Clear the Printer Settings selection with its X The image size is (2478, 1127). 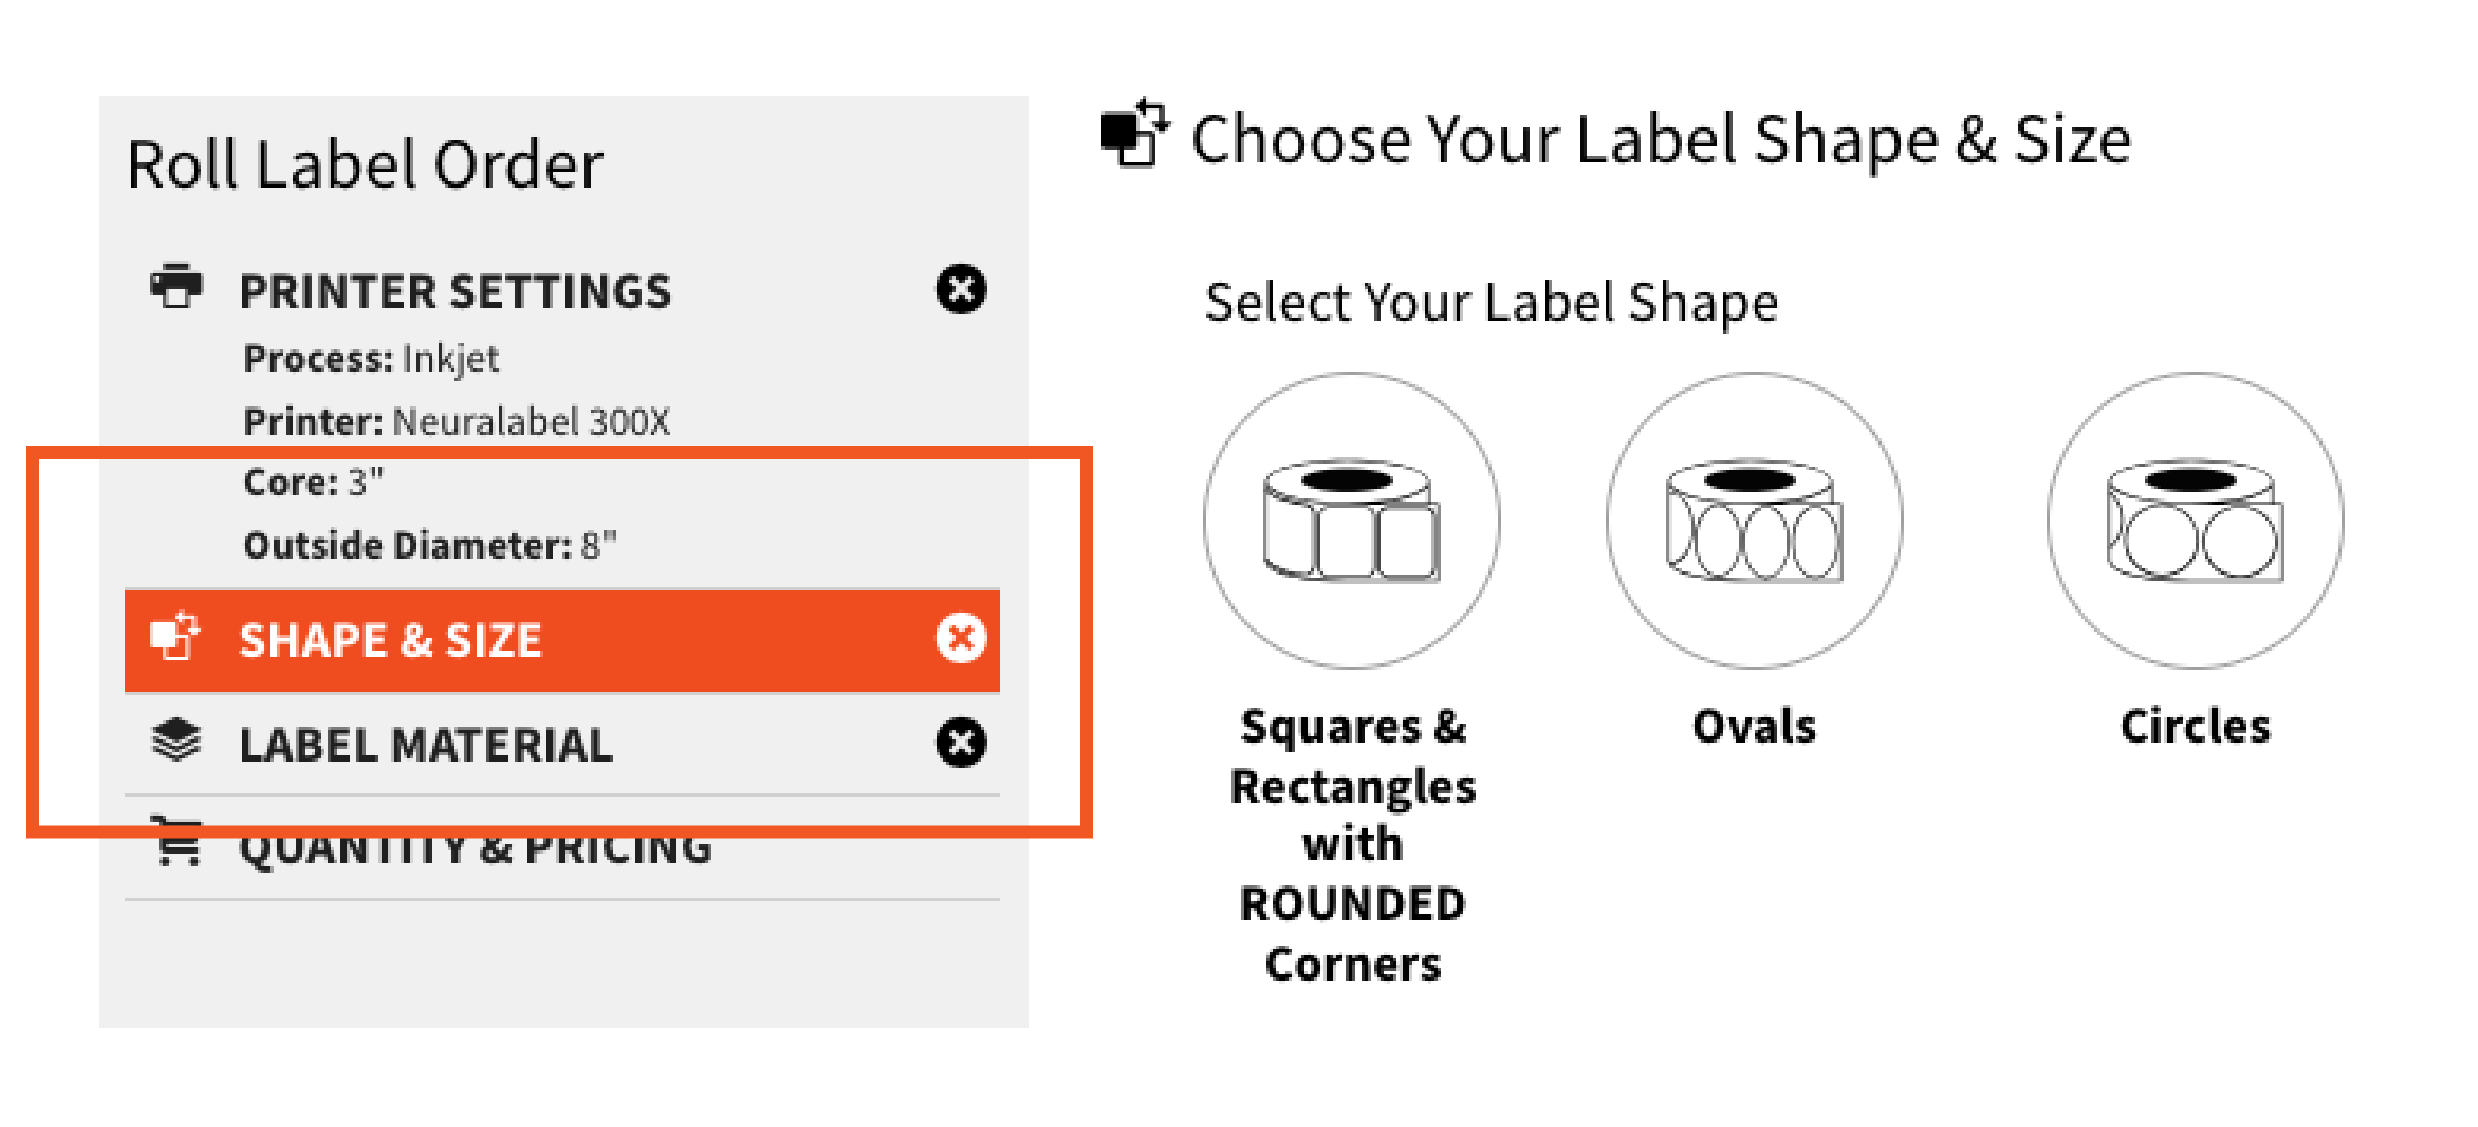[959, 290]
